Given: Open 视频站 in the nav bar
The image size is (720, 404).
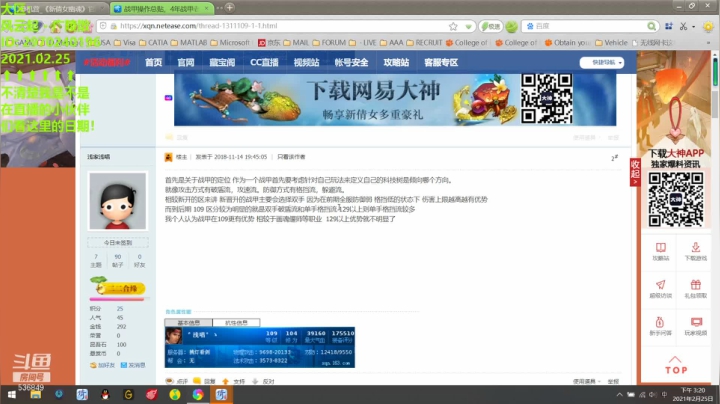Looking at the screenshot, I should point(306,62).
